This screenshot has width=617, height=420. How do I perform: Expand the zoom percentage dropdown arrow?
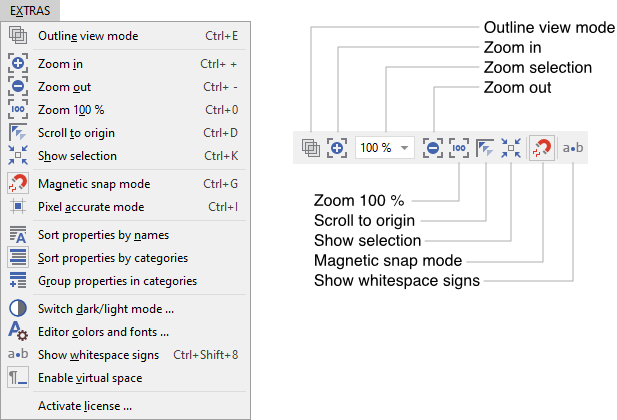404,147
